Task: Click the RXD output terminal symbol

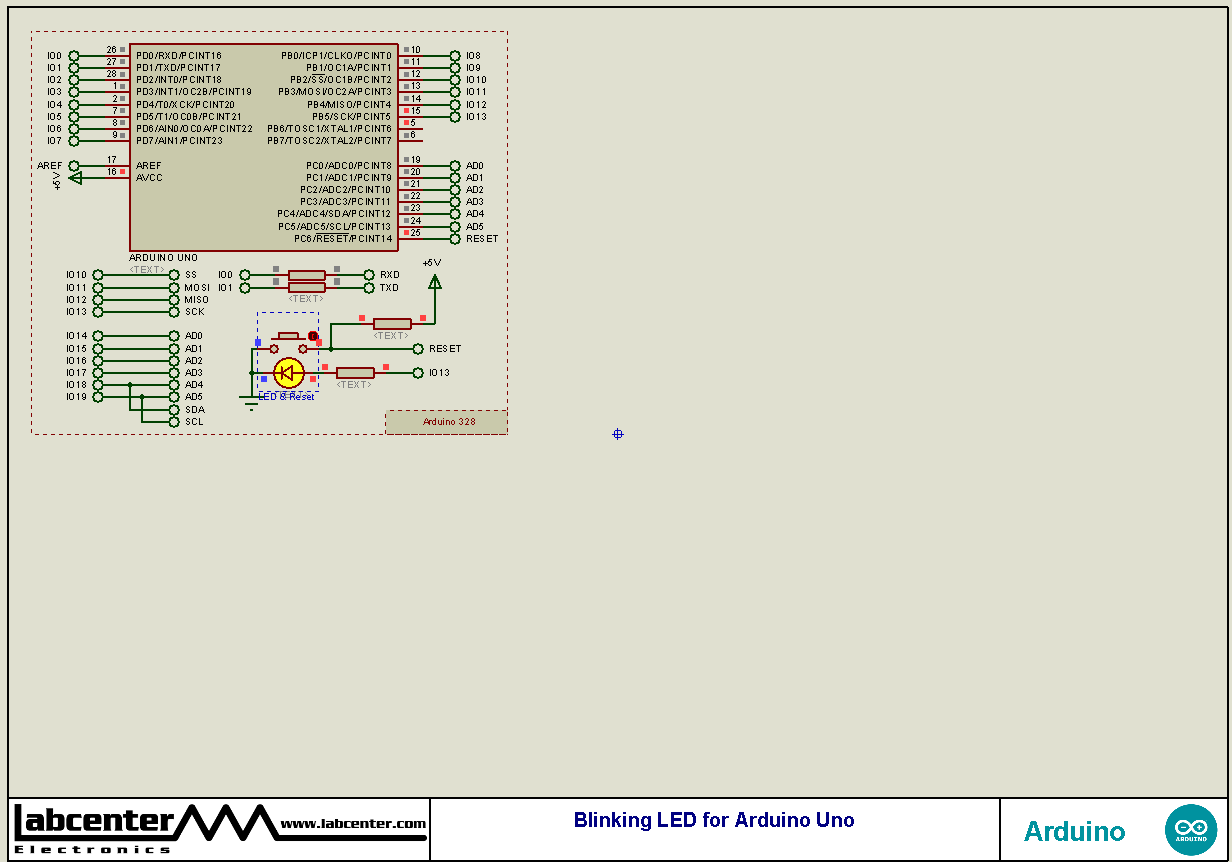Action: click(367, 274)
